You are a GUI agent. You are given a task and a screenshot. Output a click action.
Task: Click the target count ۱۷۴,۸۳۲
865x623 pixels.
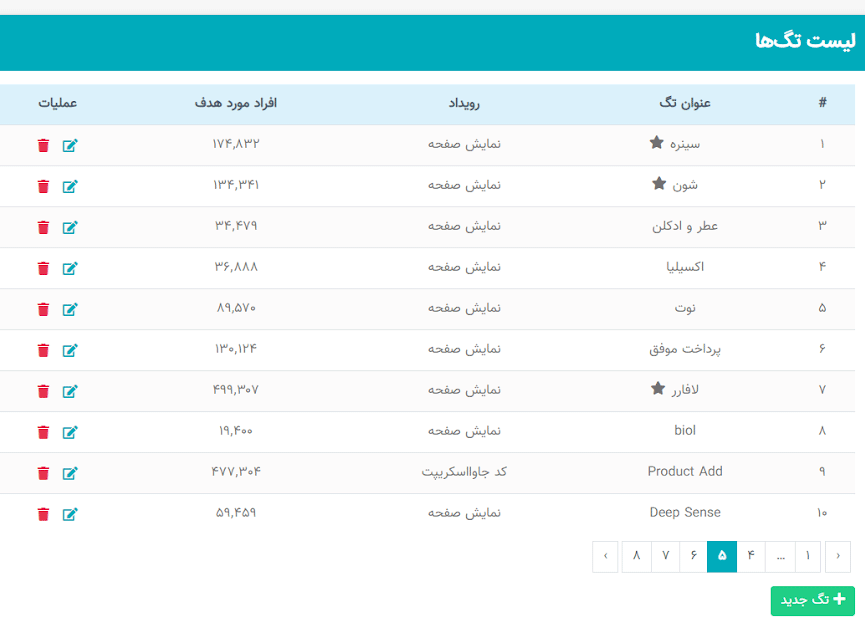point(236,144)
